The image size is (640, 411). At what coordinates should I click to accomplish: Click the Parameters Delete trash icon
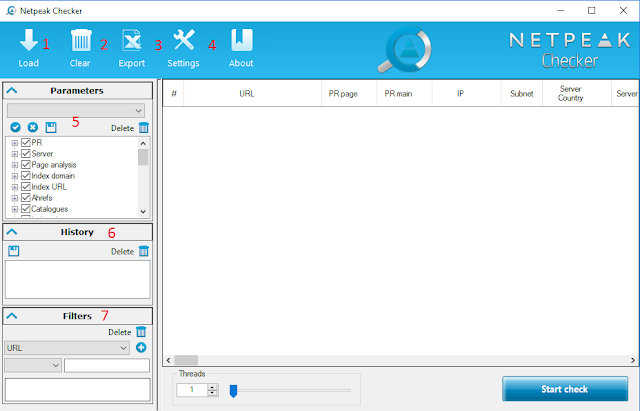click(144, 128)
